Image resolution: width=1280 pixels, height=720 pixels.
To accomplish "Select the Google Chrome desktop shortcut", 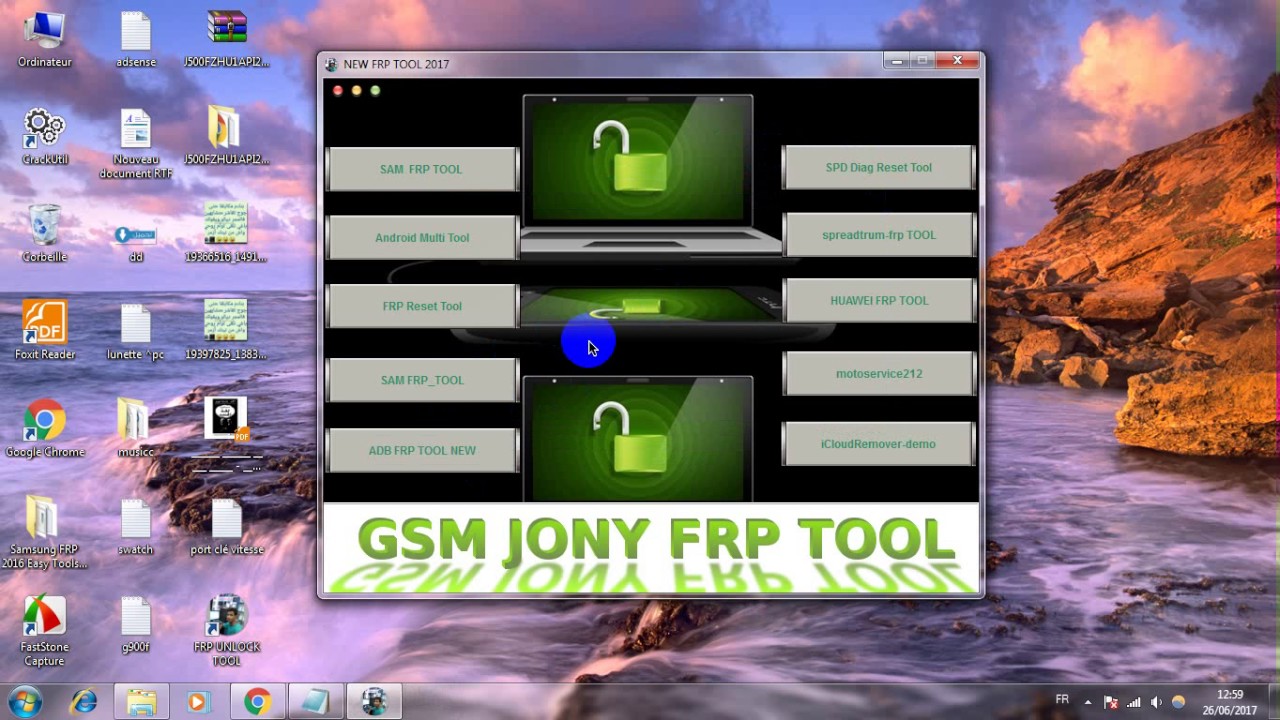I will click(45, 428).
